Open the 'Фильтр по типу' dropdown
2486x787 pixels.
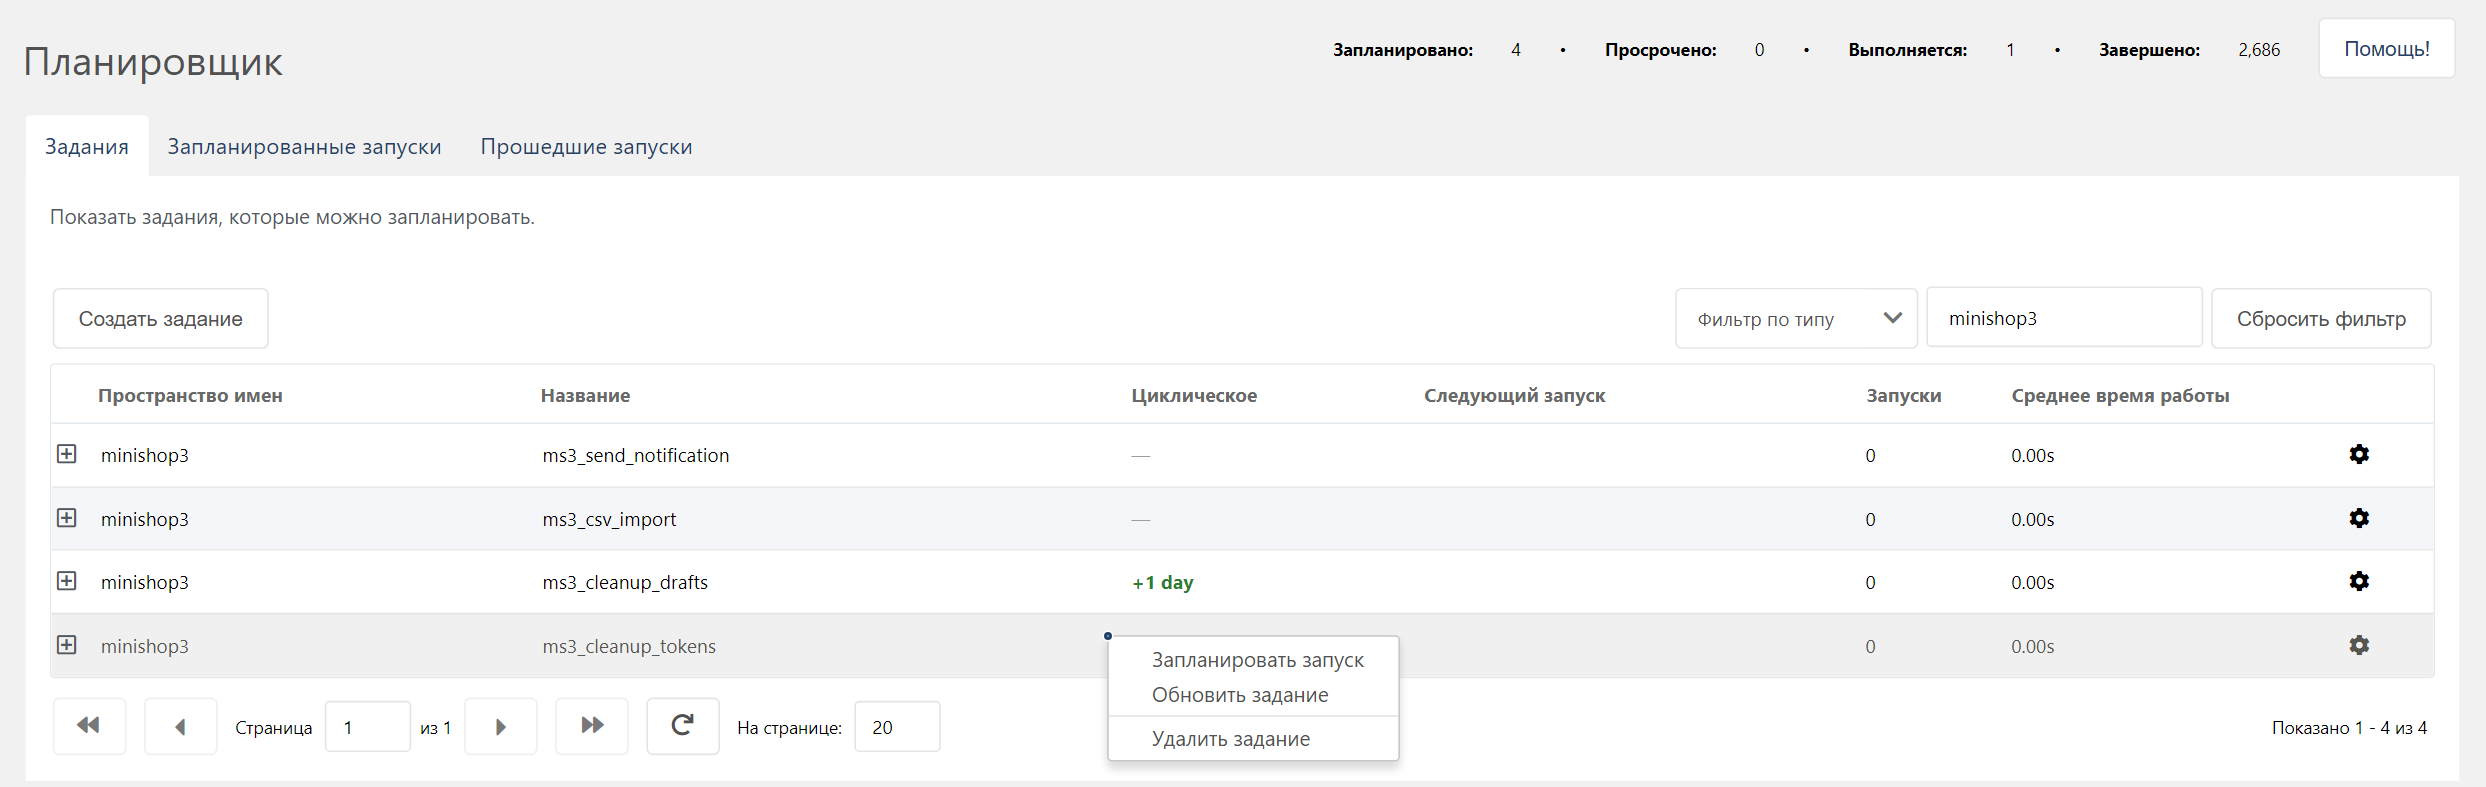(x=1796, y=318)
